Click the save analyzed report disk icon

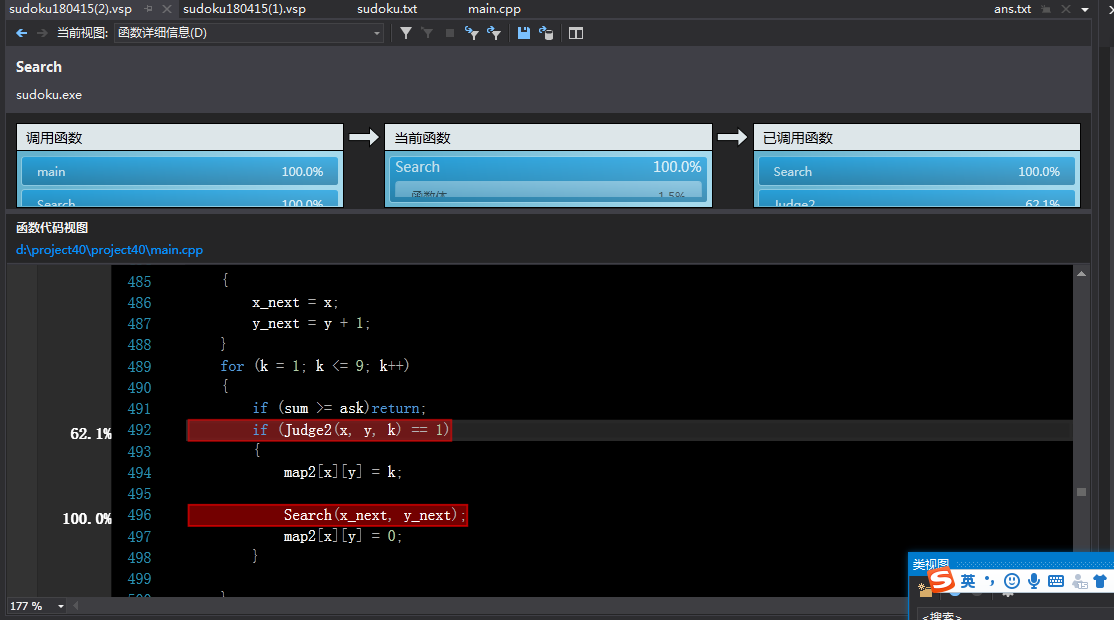pyautogui.click(x=524, y=33)
